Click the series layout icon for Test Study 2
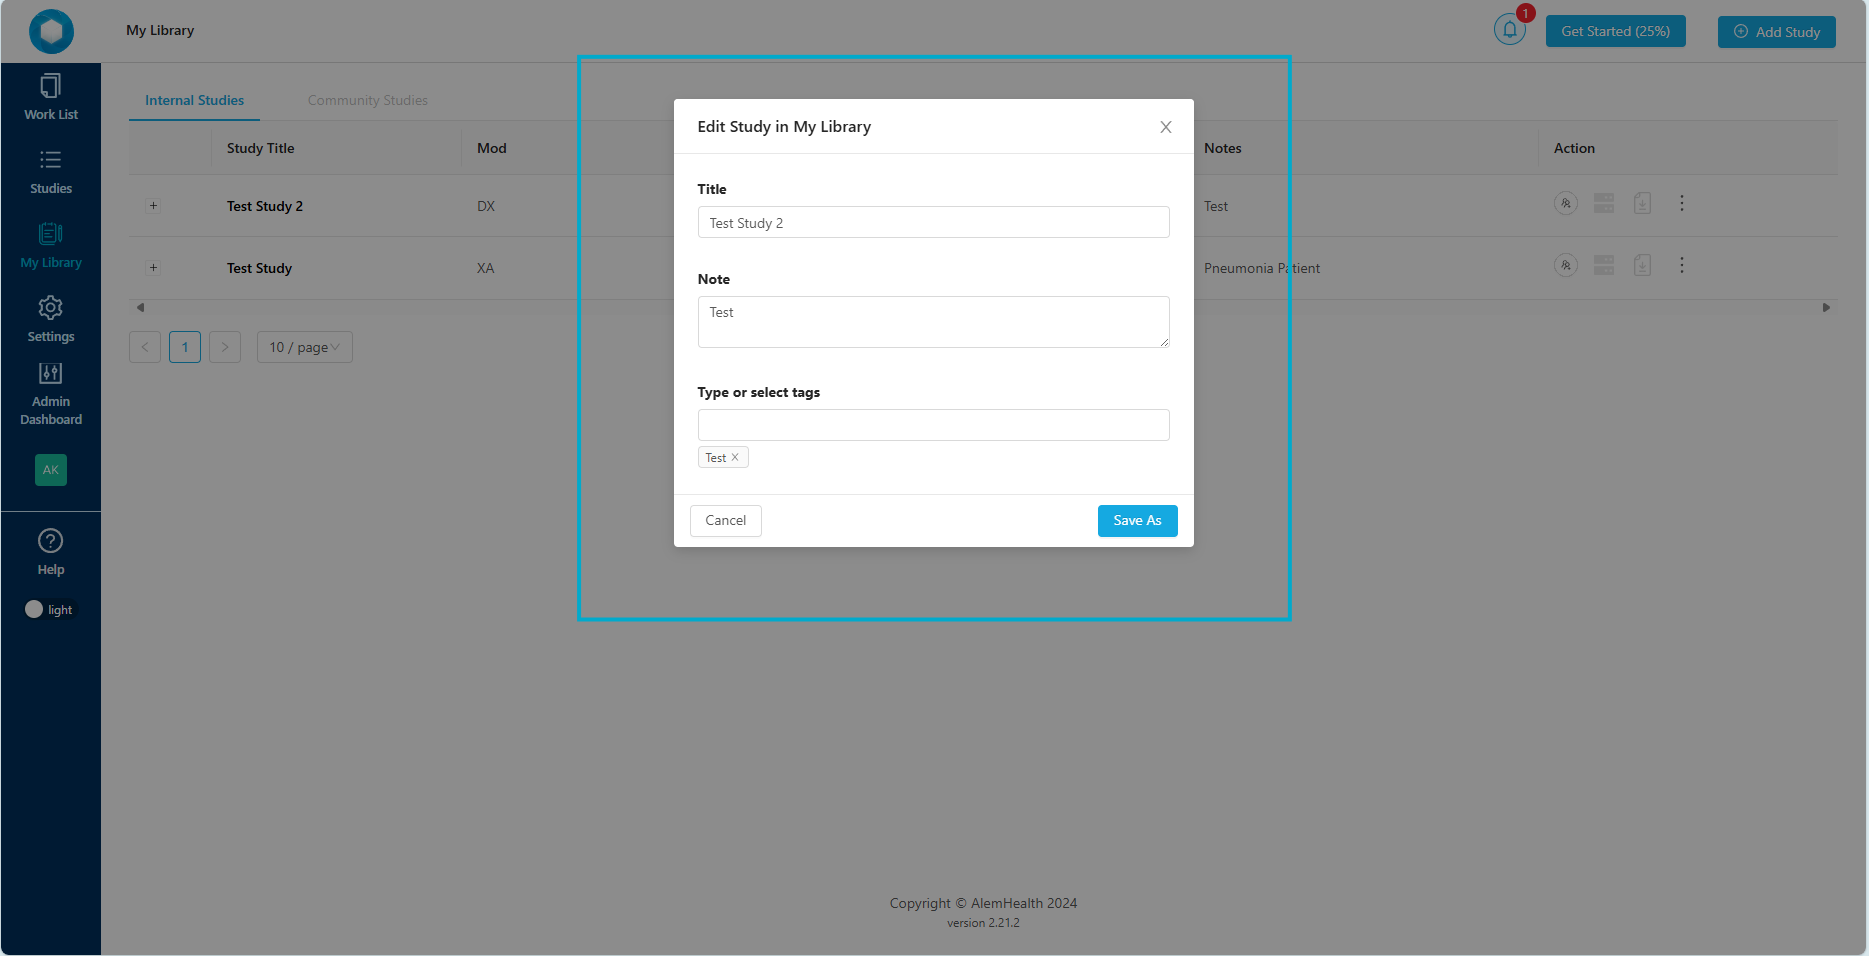The width and height of the screenshot is (1869, 956). [1604, 203]
